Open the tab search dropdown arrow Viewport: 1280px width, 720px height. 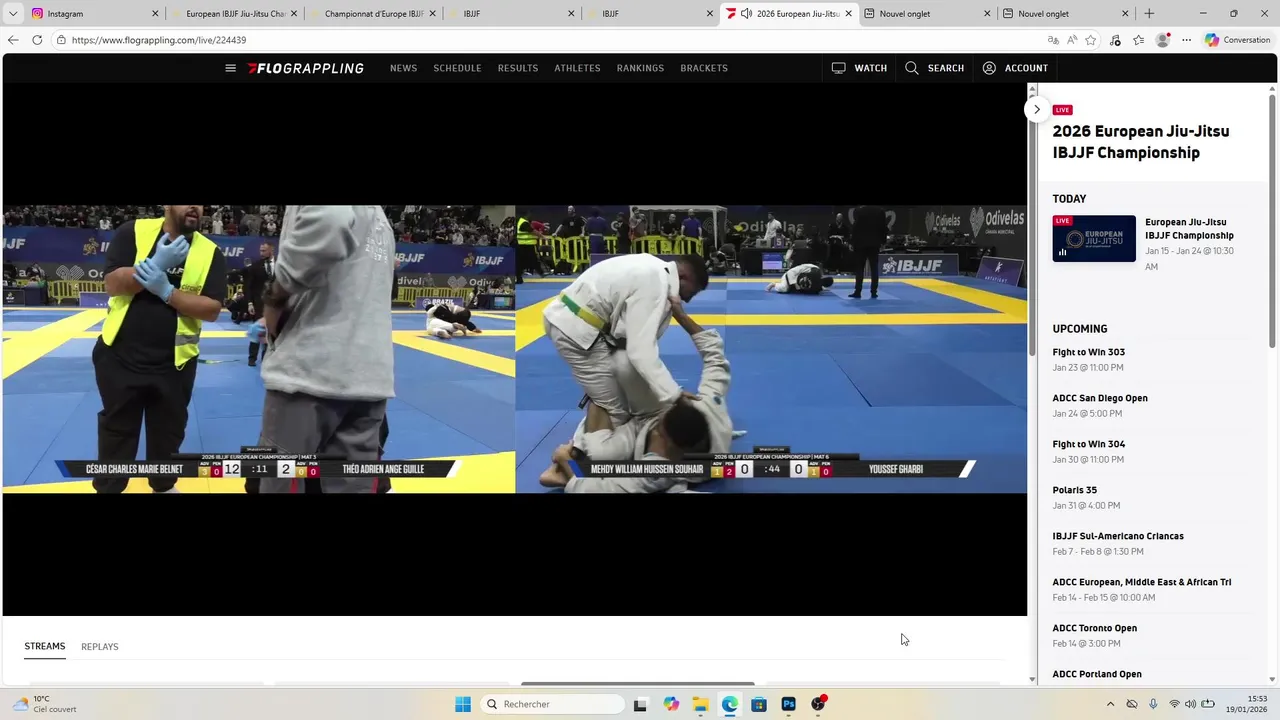[x=13, y=14]
